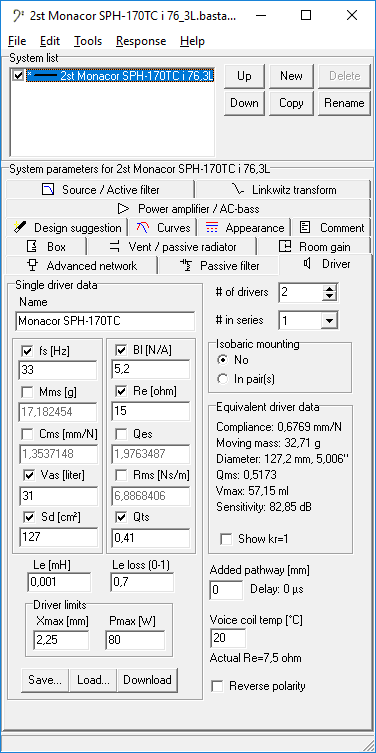The width and height of the screenshot is (376, 753).
Task: Toggle the Re [ohm] checkbox
Action: (120, 392)
